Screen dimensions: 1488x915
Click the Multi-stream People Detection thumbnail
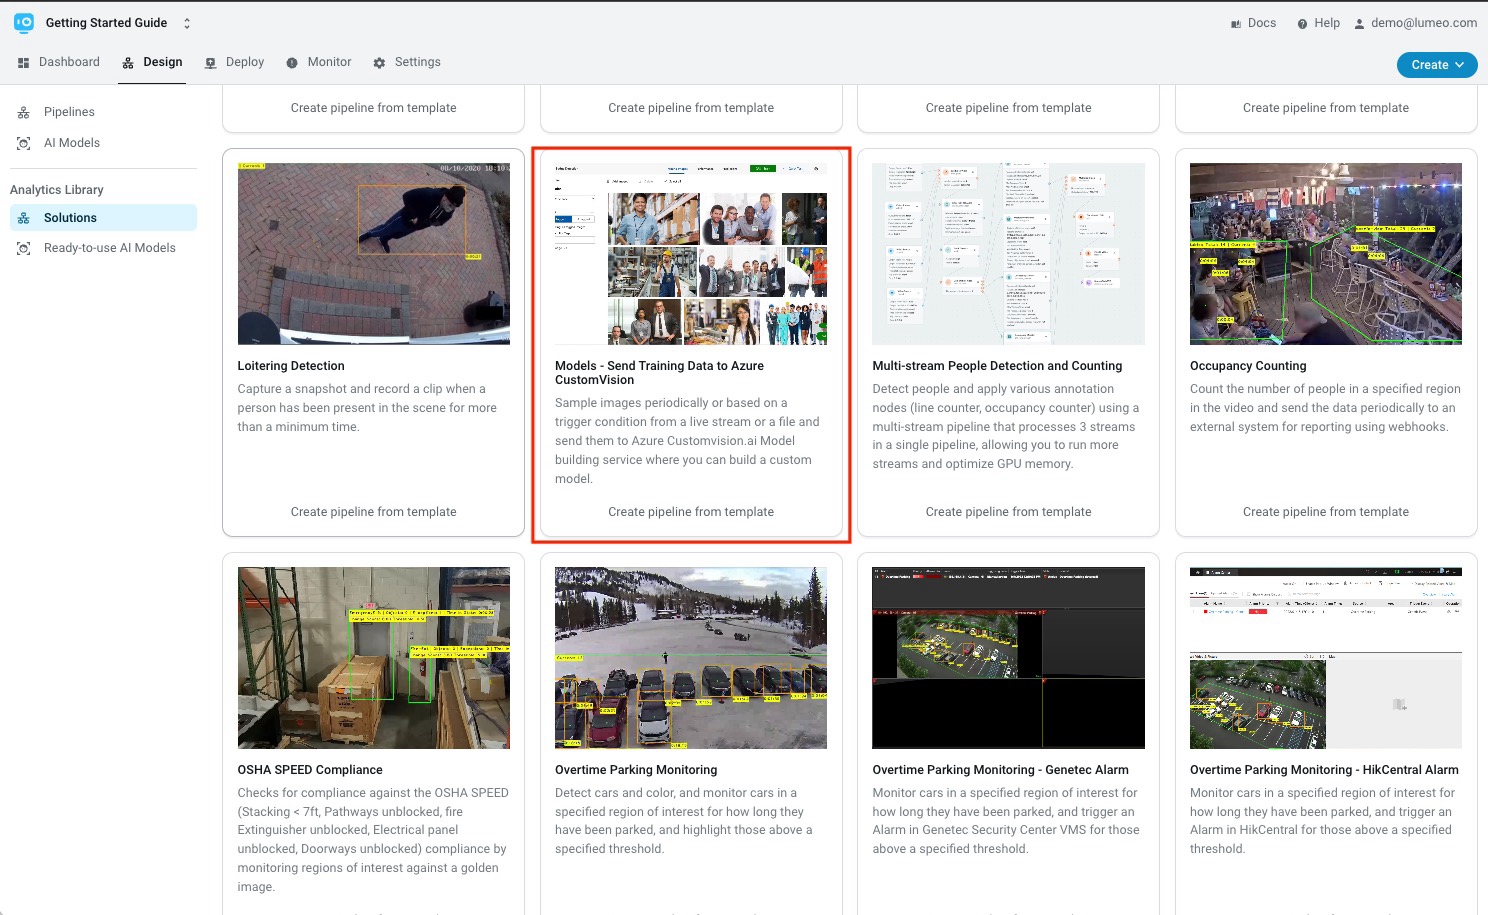pos(1008,254)
